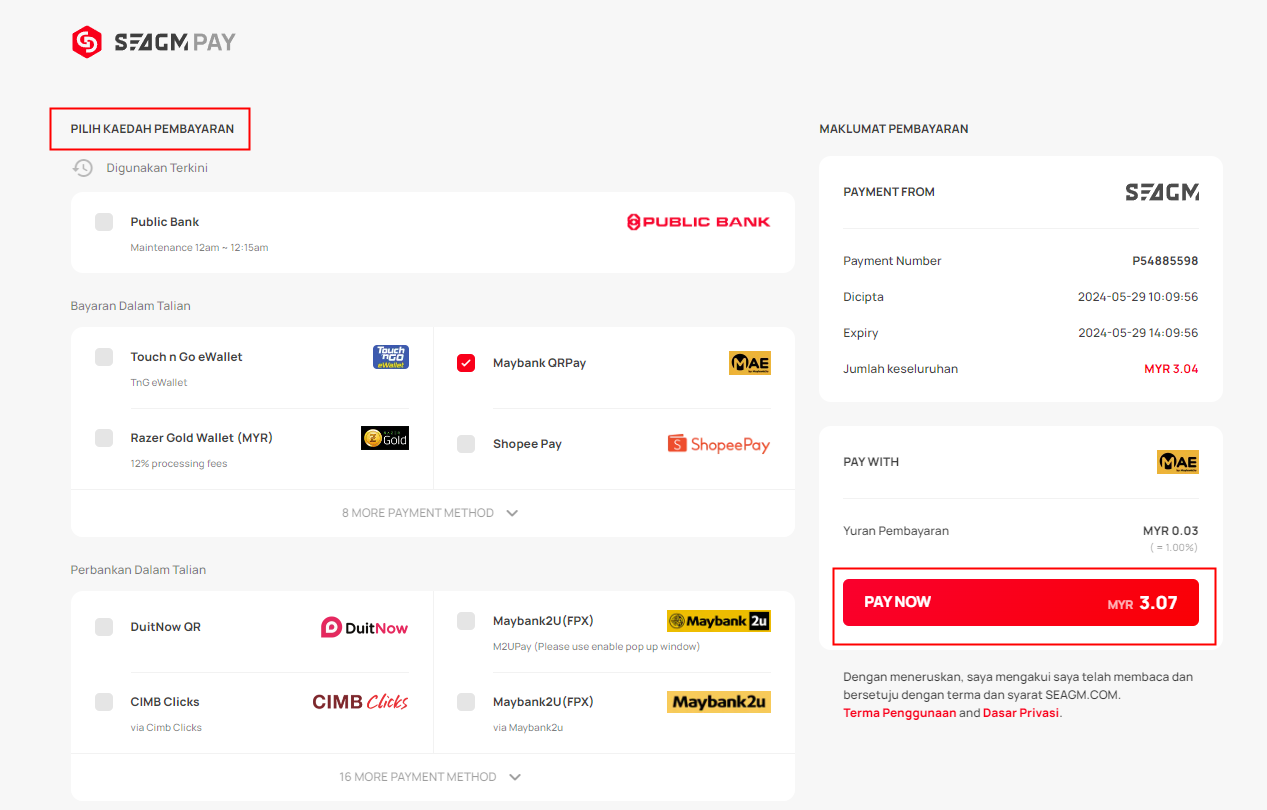Click the Public Bank logo
The height and width of the screenshot is (810, 1267).
698,222
